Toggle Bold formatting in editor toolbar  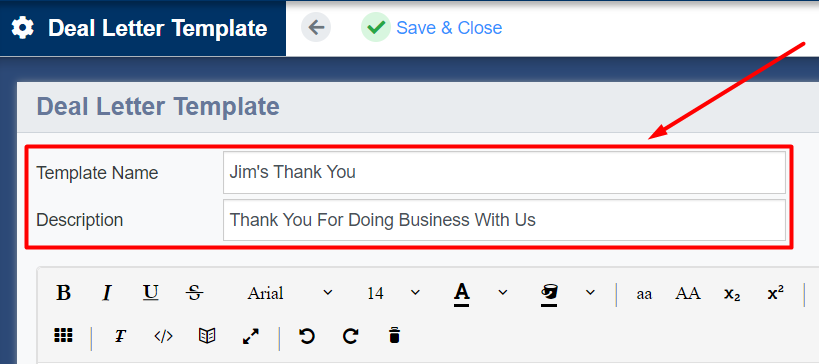coord(63,293)
